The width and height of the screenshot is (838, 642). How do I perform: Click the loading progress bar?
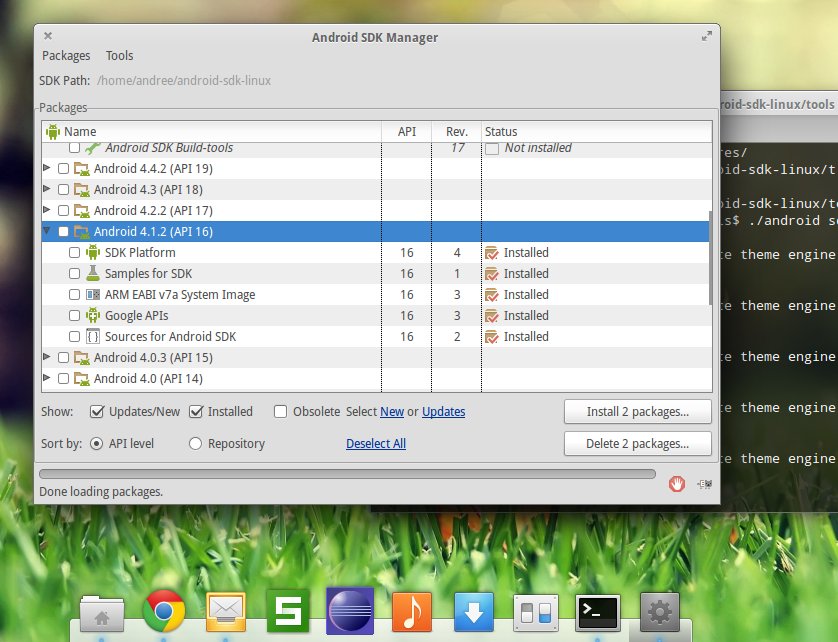(347, 474)
